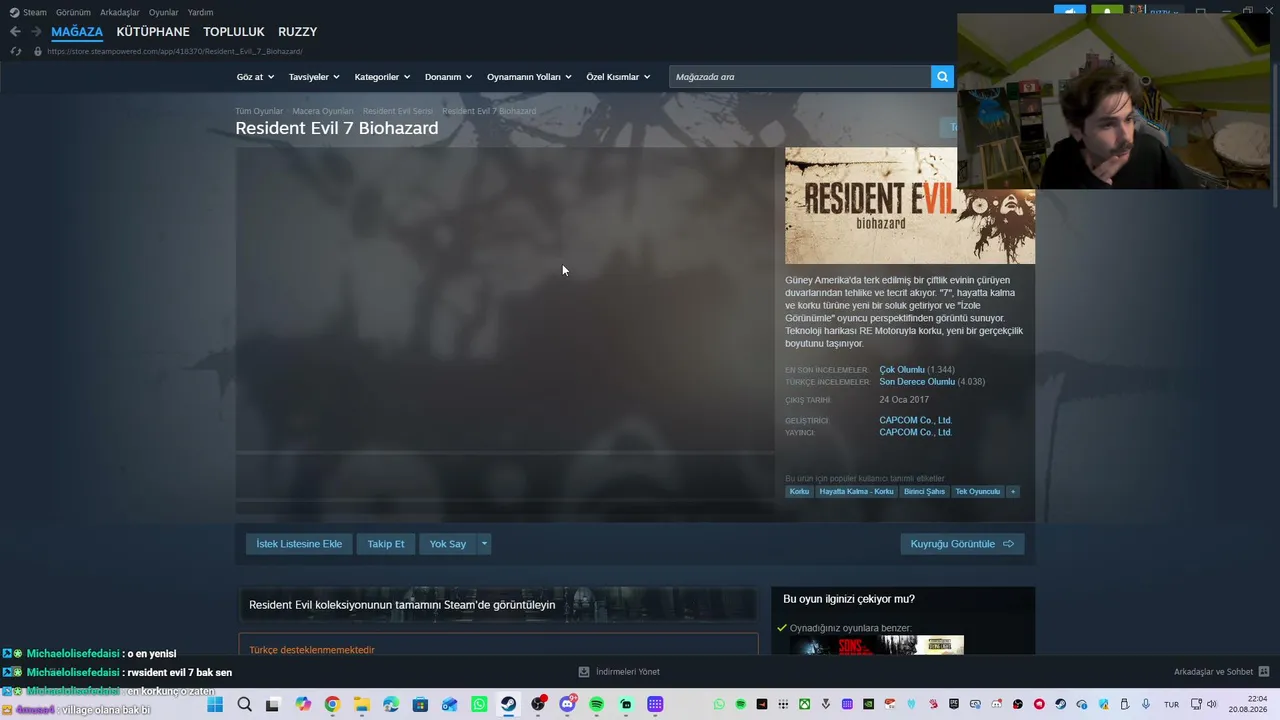Select the Birinci Şahıs tag
This screenshot has height=720, width=1280.
pos(924,492)
